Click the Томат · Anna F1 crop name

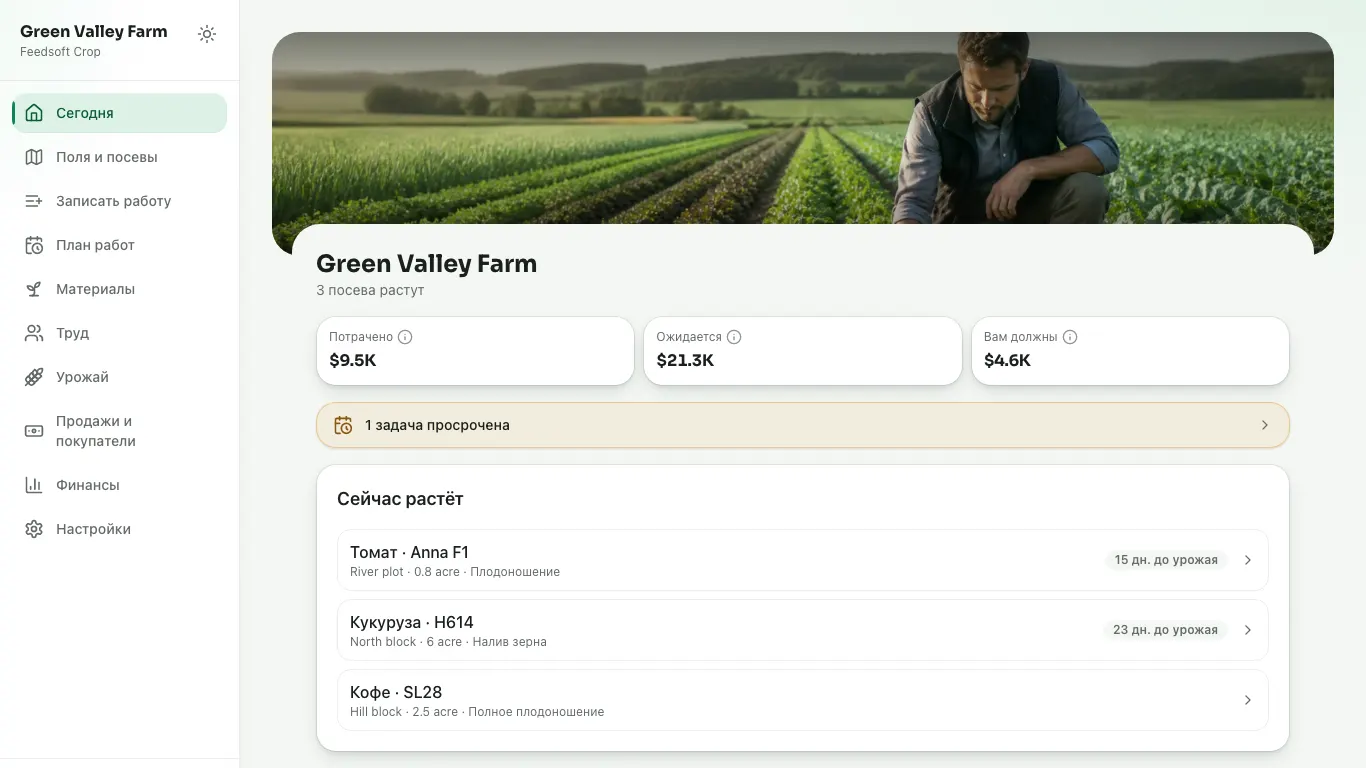click(409, 552)
